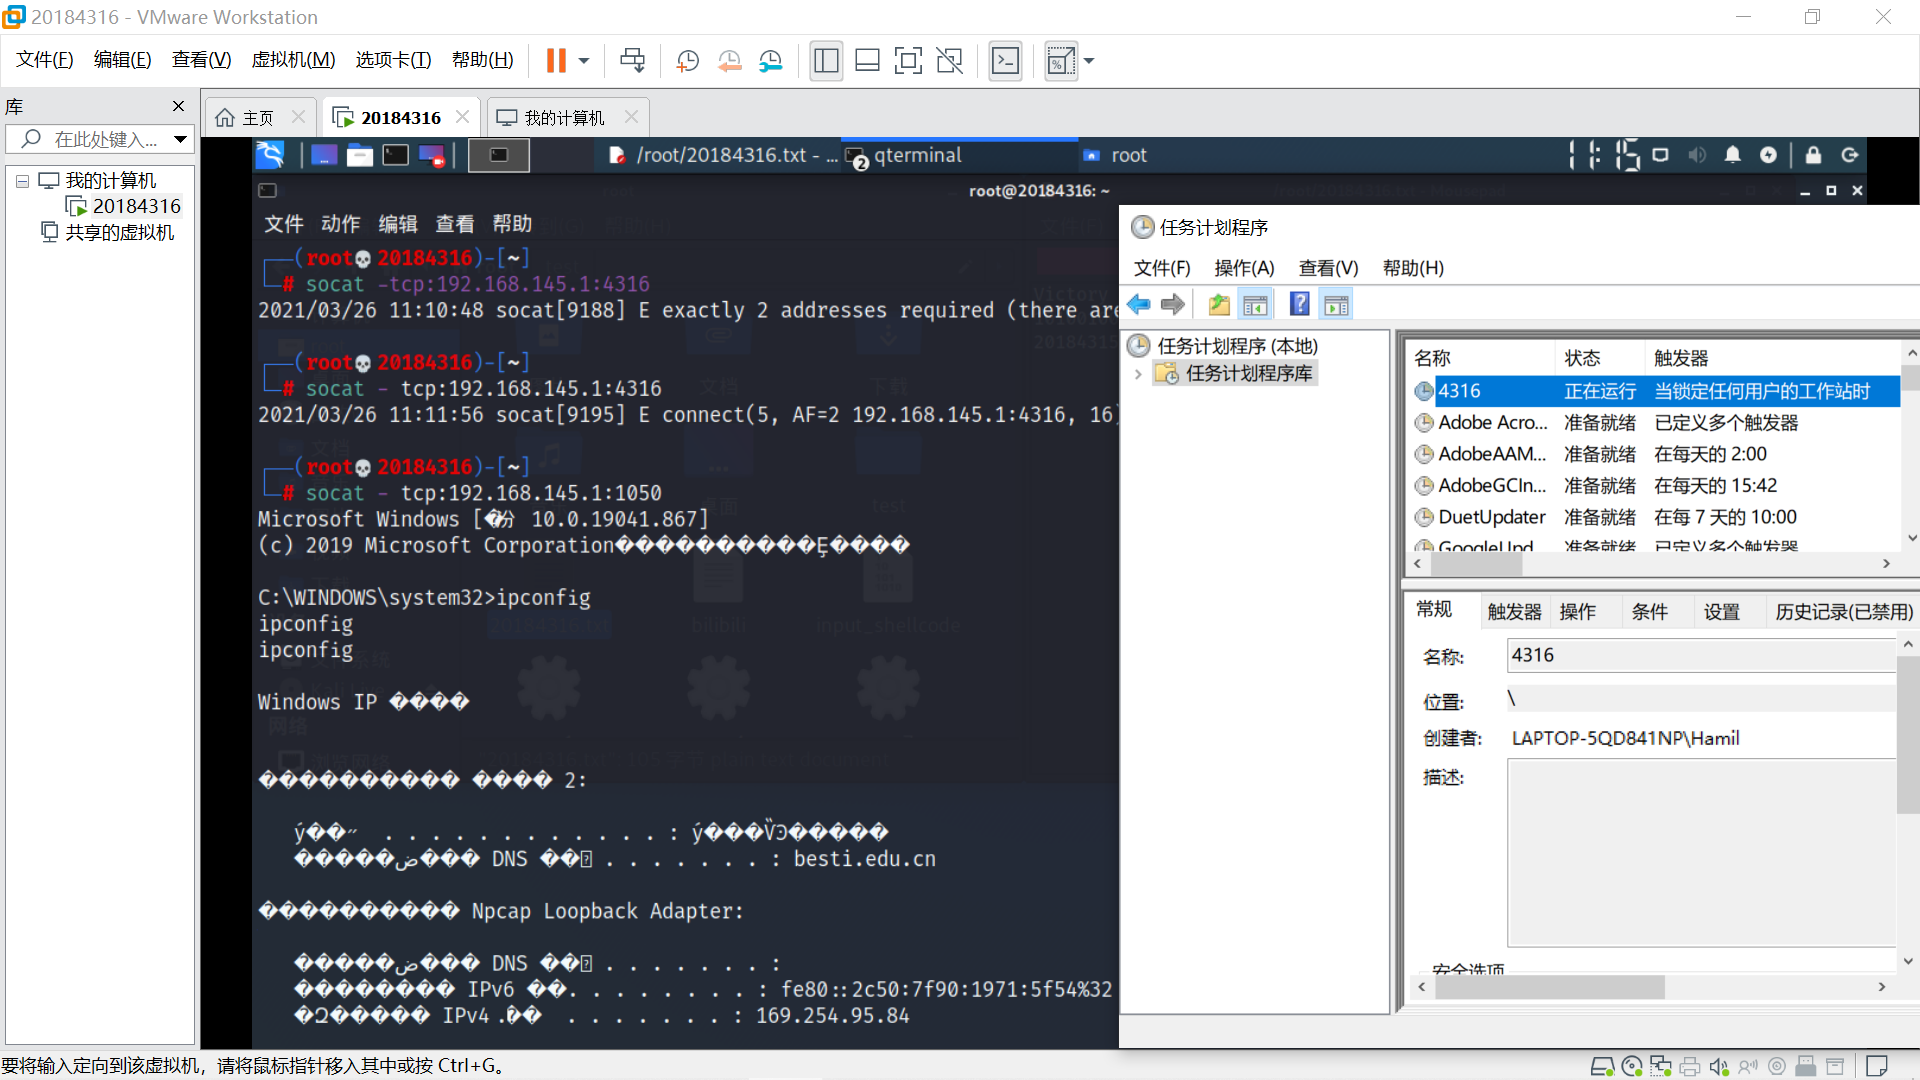Send Ctrl+Alt+Del to the VM

632,61
